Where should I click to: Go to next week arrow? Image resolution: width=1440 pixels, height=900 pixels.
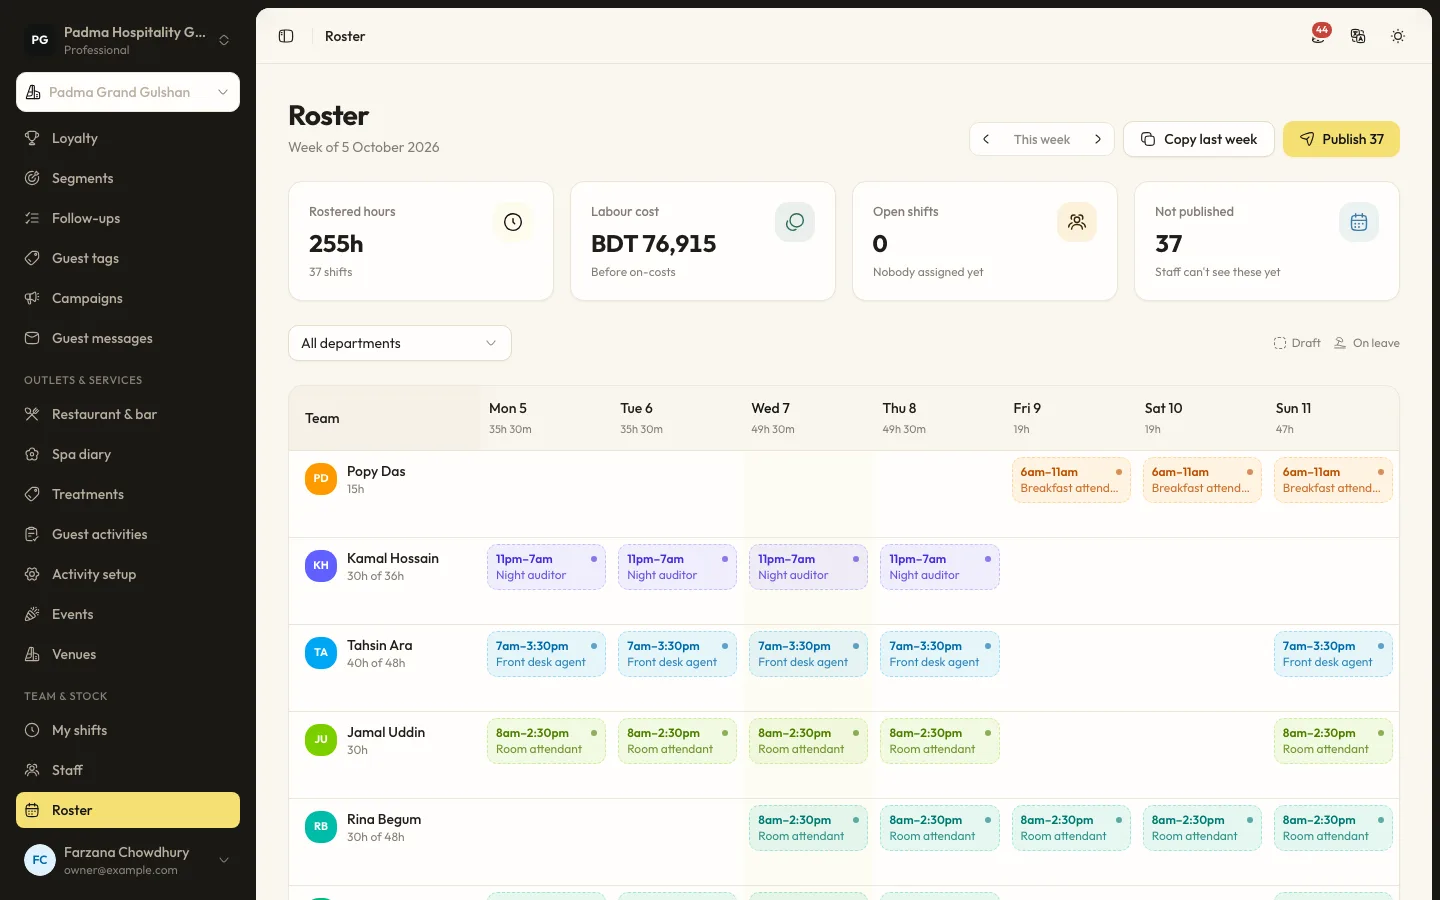tap(1098, 139)
